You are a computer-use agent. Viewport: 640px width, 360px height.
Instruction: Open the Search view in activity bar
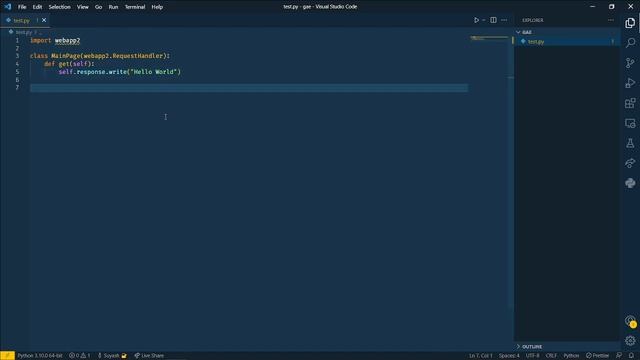tap(630, 43)
